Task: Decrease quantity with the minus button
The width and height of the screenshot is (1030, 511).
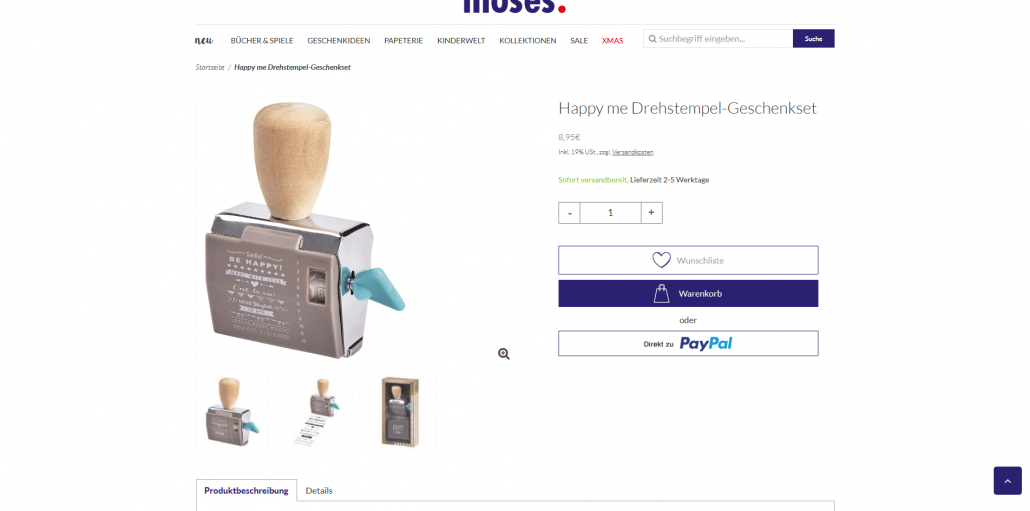Action: coord(570,213)
